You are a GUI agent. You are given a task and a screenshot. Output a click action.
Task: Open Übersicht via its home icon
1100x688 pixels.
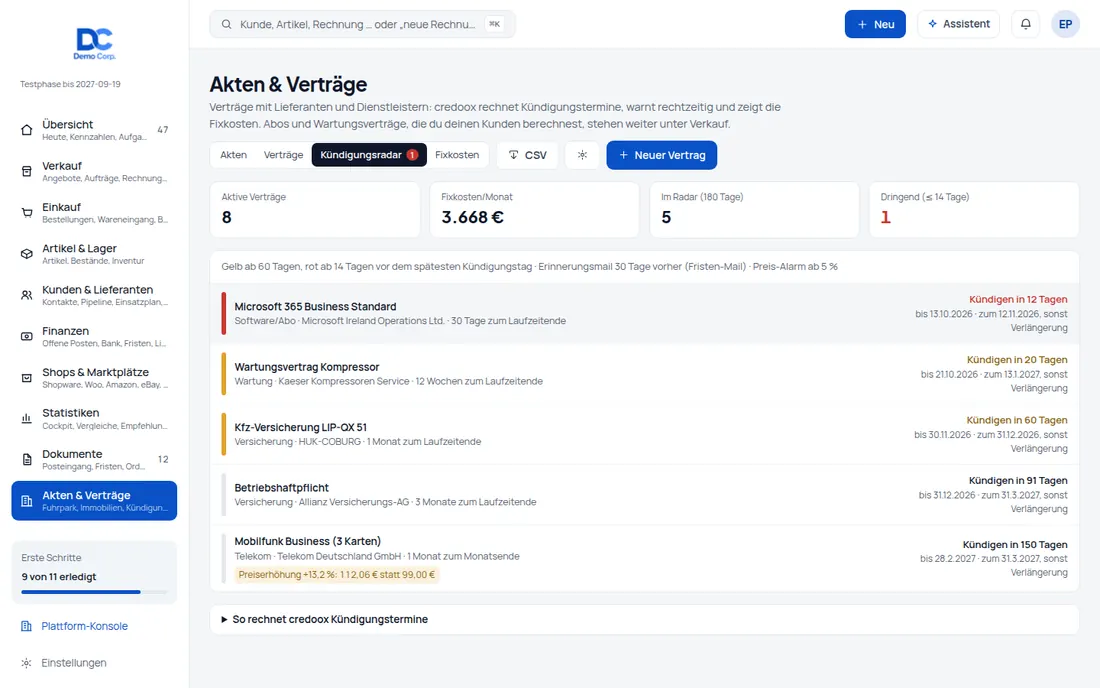pyautogui.click(x=27, y=130)
